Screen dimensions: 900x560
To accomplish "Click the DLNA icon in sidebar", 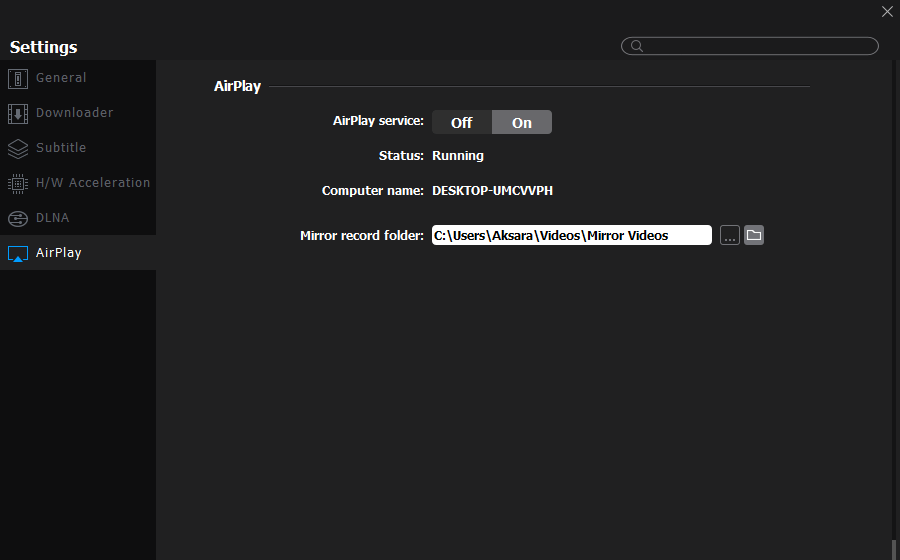I will [x=18, y=219].
